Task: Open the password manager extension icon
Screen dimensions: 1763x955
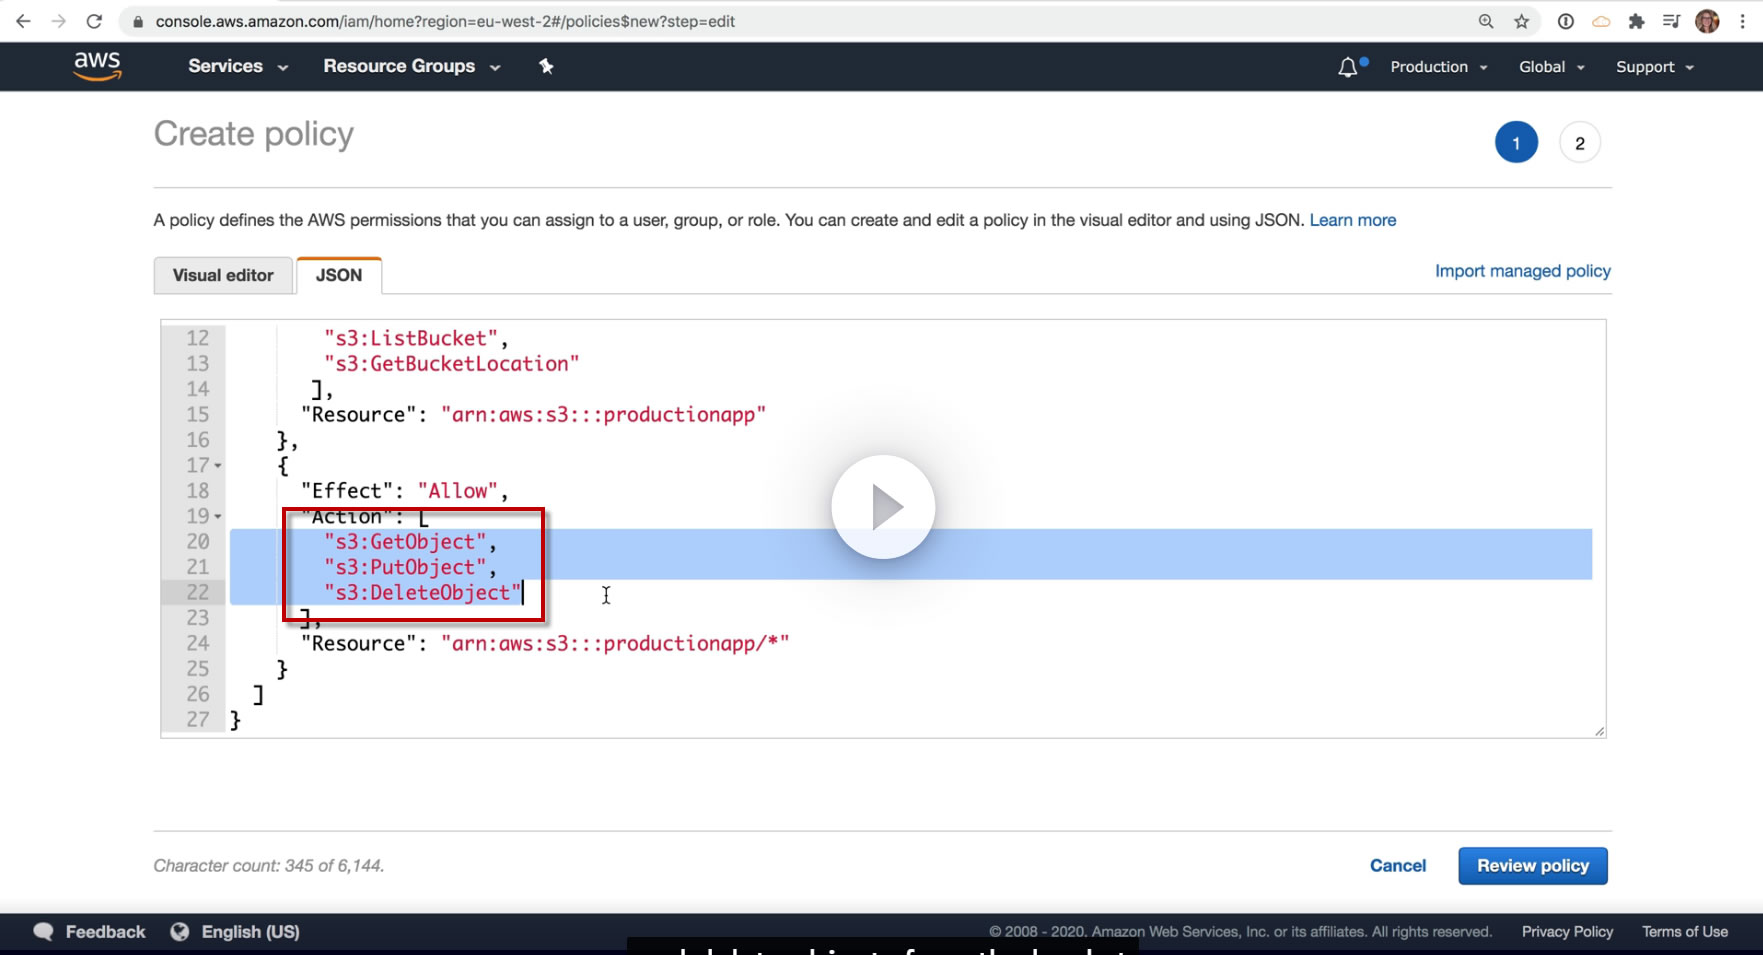Action: tap(1566, 21)
